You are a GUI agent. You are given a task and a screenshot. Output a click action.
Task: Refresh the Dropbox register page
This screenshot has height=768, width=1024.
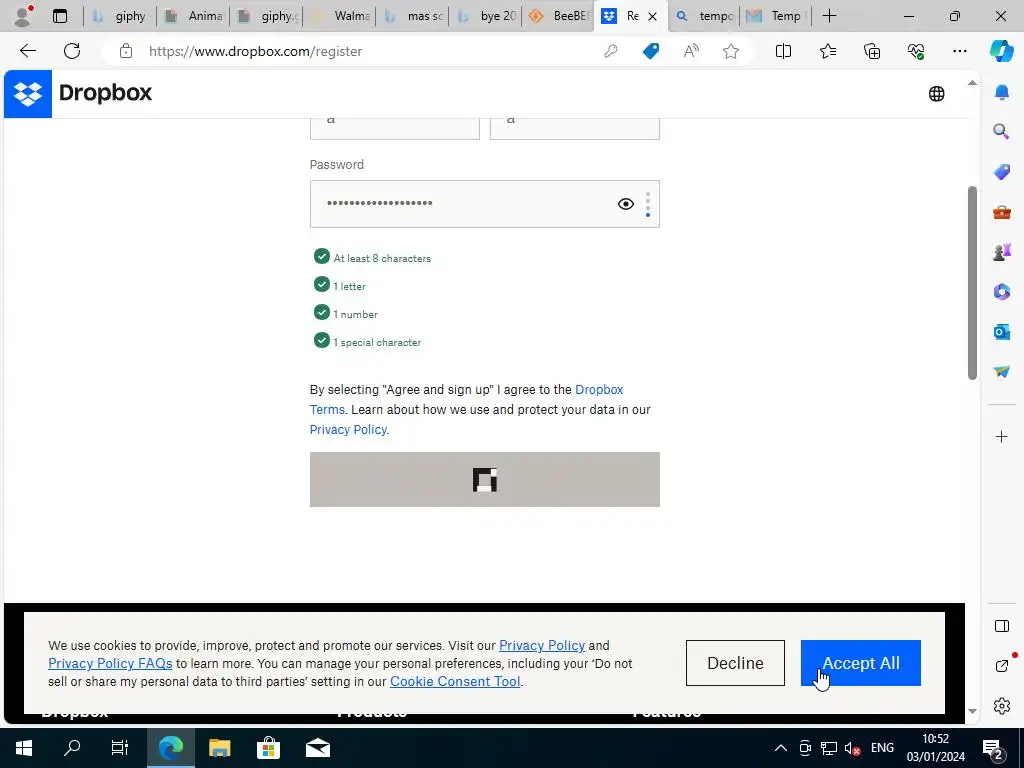(72, 51)
